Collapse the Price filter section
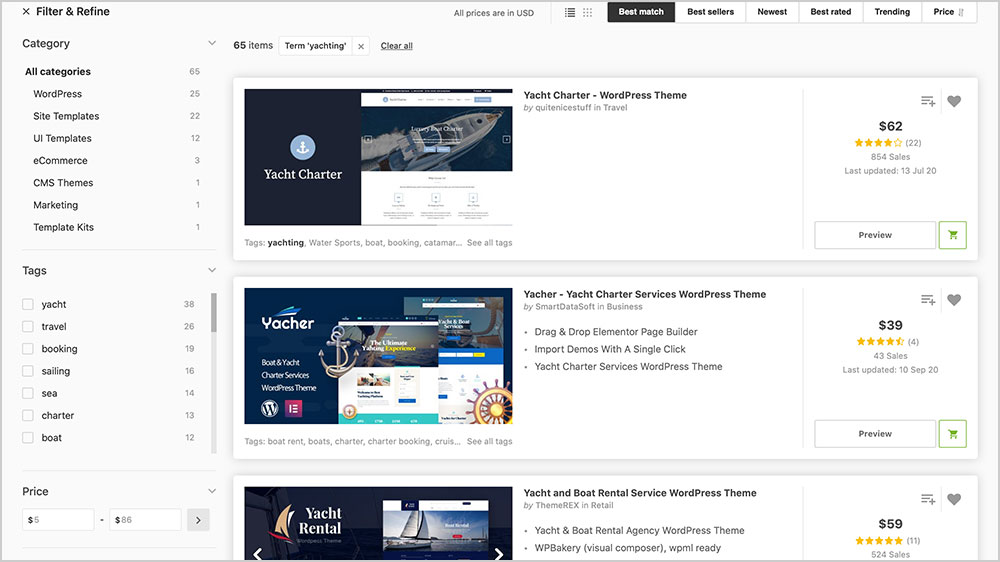1000x562 pixels. pyautogui.click(x=211, y=491)
